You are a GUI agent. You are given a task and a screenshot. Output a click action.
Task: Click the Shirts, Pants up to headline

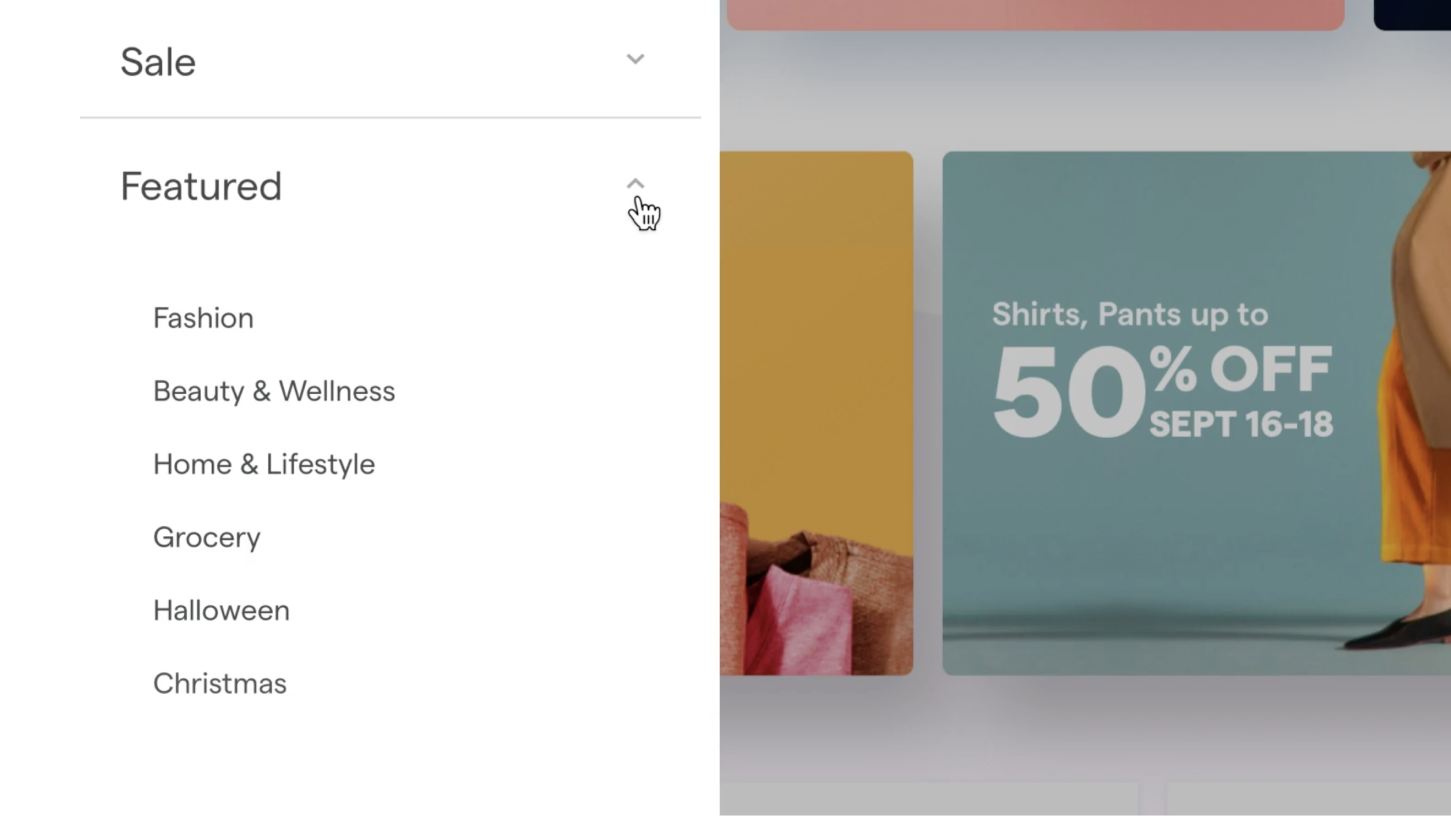click(1130, 314)
